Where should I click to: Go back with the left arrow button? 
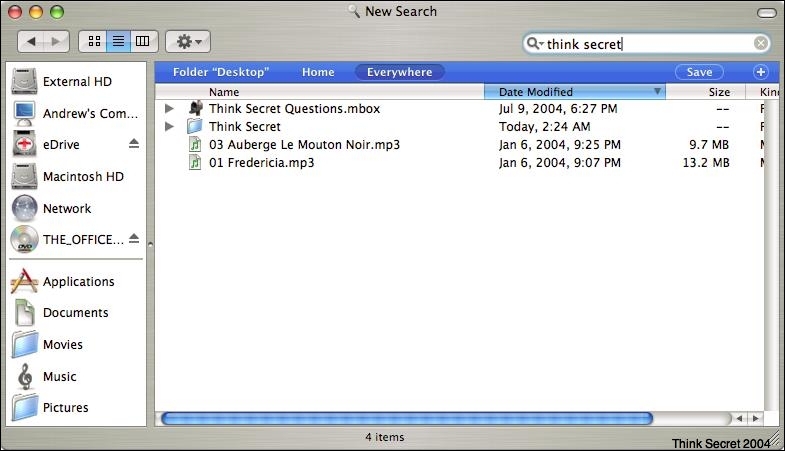tap(31, 41)
